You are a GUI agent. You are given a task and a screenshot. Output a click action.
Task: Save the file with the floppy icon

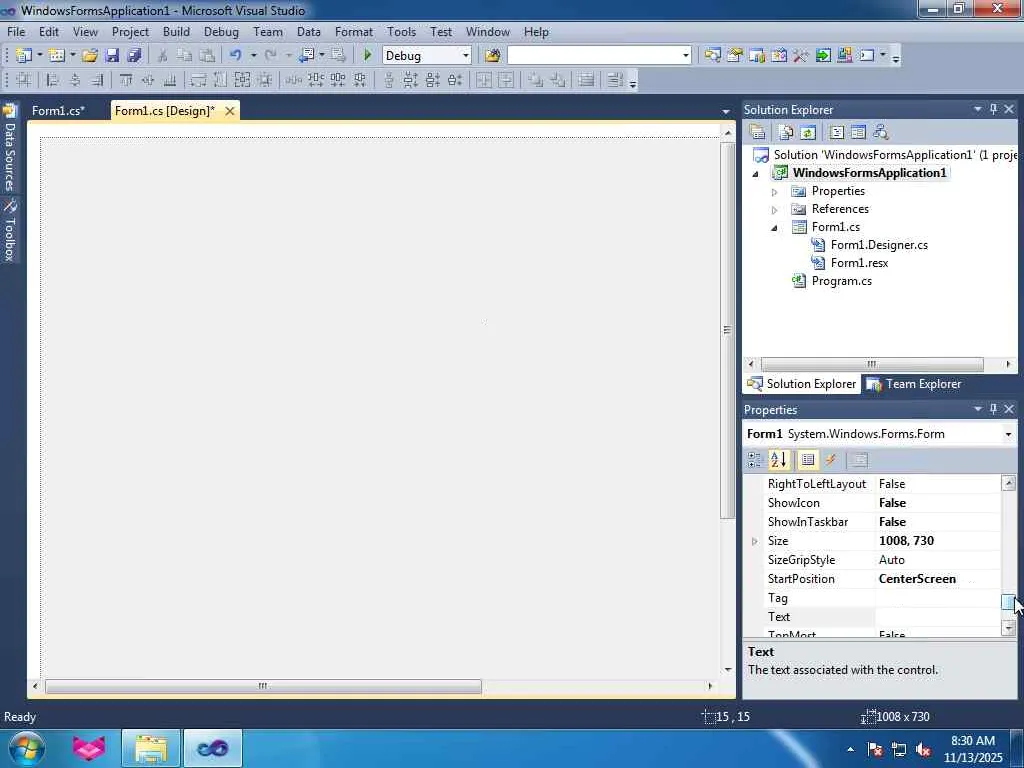point(112,56)
